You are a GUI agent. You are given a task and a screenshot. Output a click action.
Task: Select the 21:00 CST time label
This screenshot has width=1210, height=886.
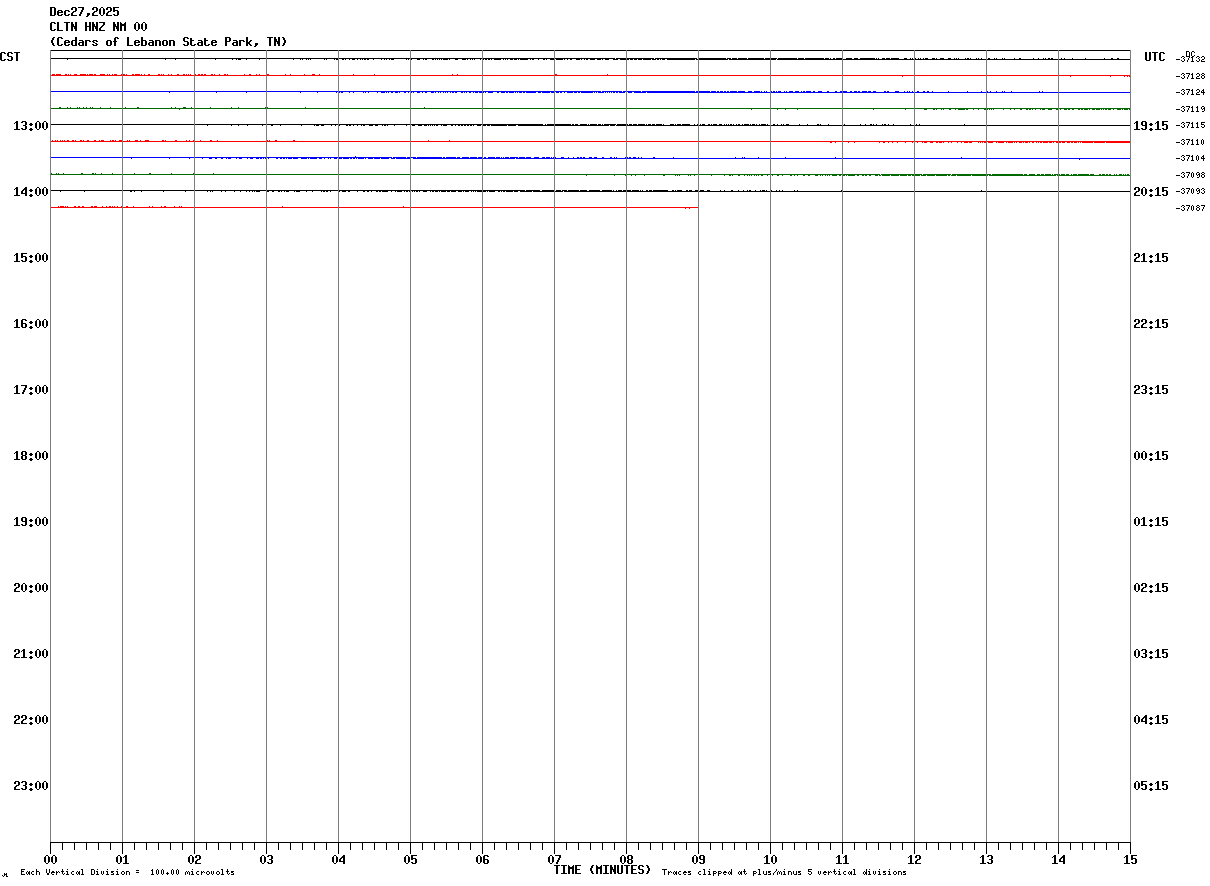(31, 654)
